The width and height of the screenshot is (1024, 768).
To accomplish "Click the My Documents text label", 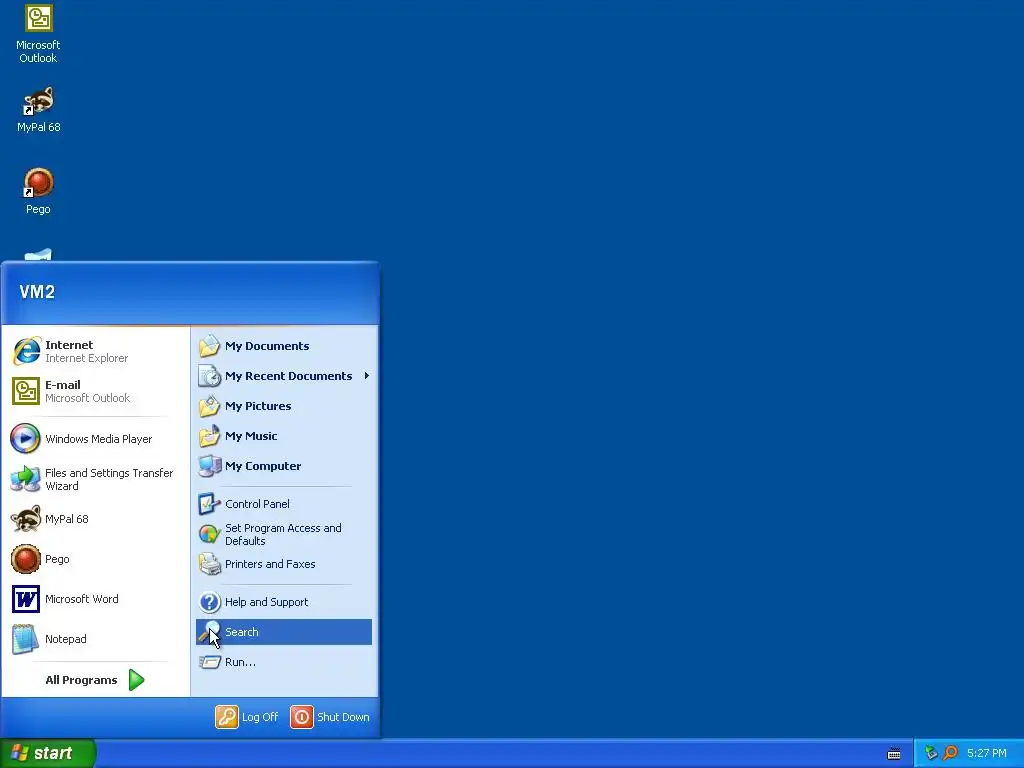I will point(267,345).
